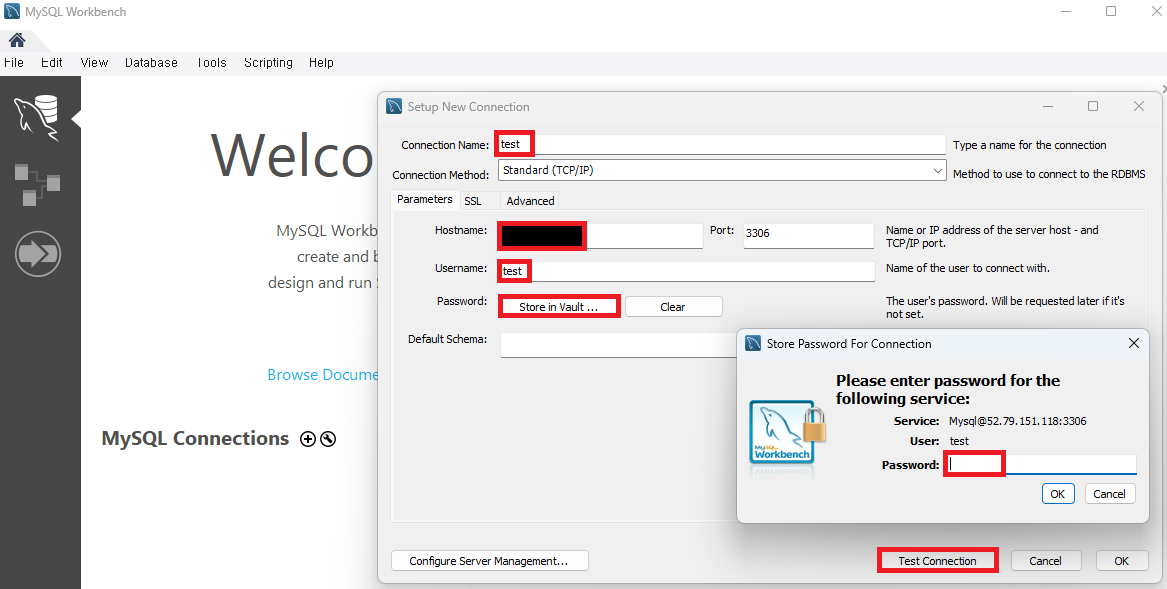This screenshot has width=1167, height=589.
Task: Click the Test Connection button
Action: click(937, 561)
